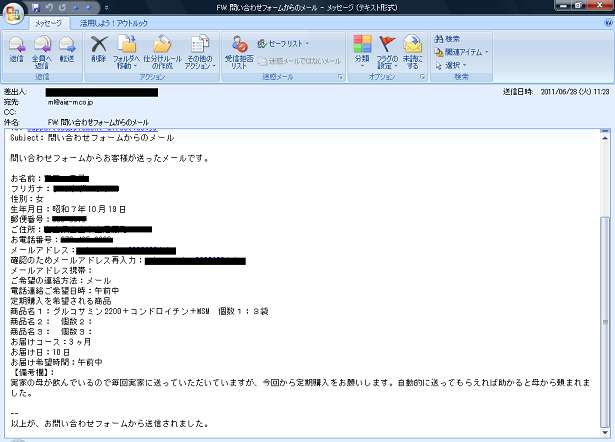Delete this email with 削除
Screen dimensions: 615x442
pyautogui.click(x=98, y=48)
